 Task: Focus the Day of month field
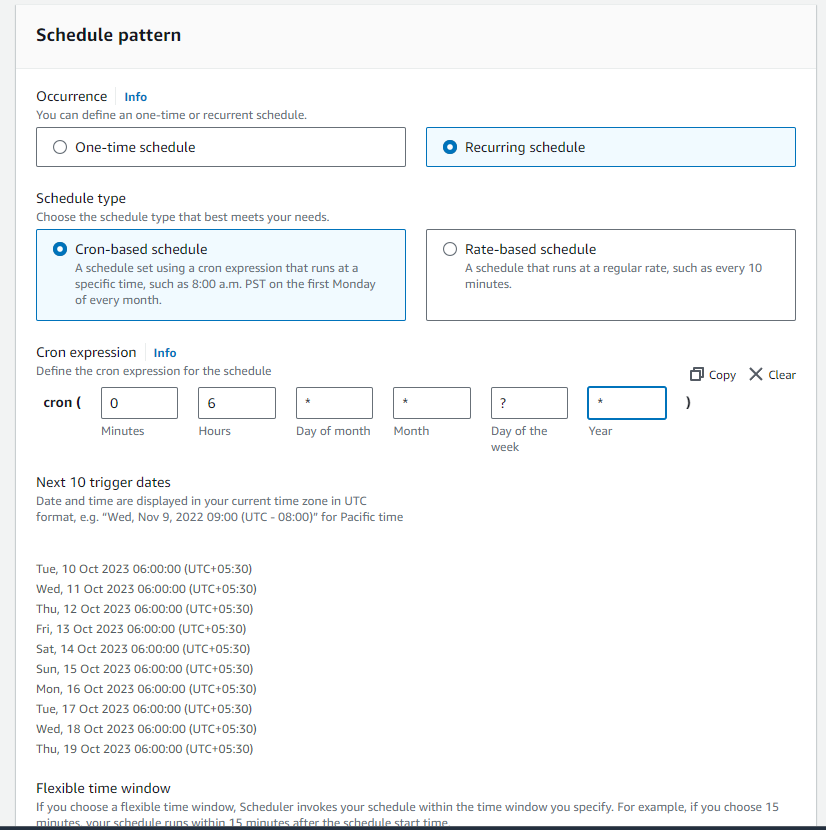click(334, 403)
